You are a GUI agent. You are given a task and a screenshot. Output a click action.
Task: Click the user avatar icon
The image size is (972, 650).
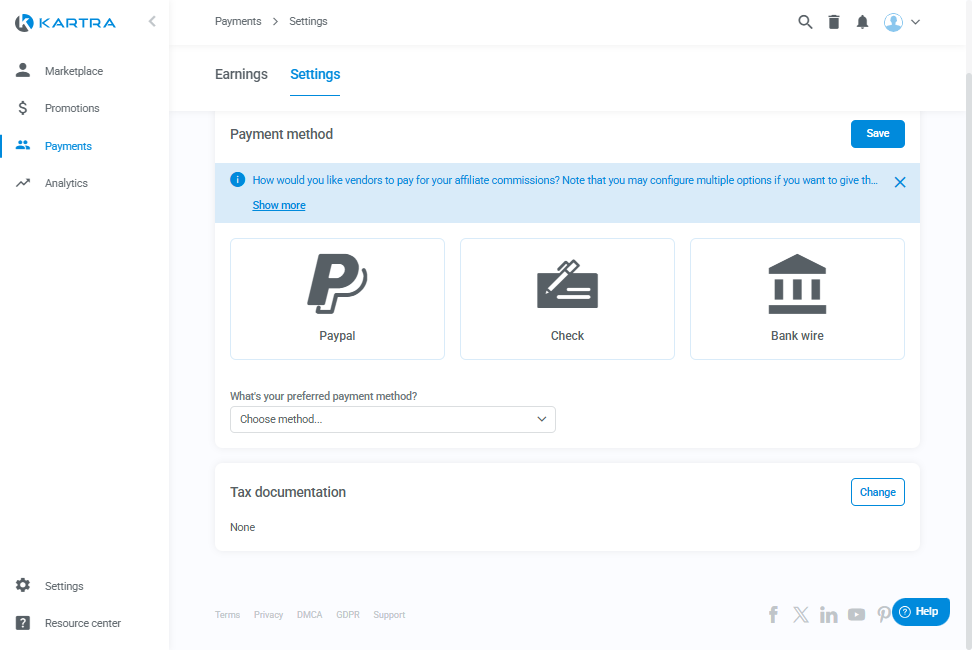pyautogui.click(x=893, y=22)
